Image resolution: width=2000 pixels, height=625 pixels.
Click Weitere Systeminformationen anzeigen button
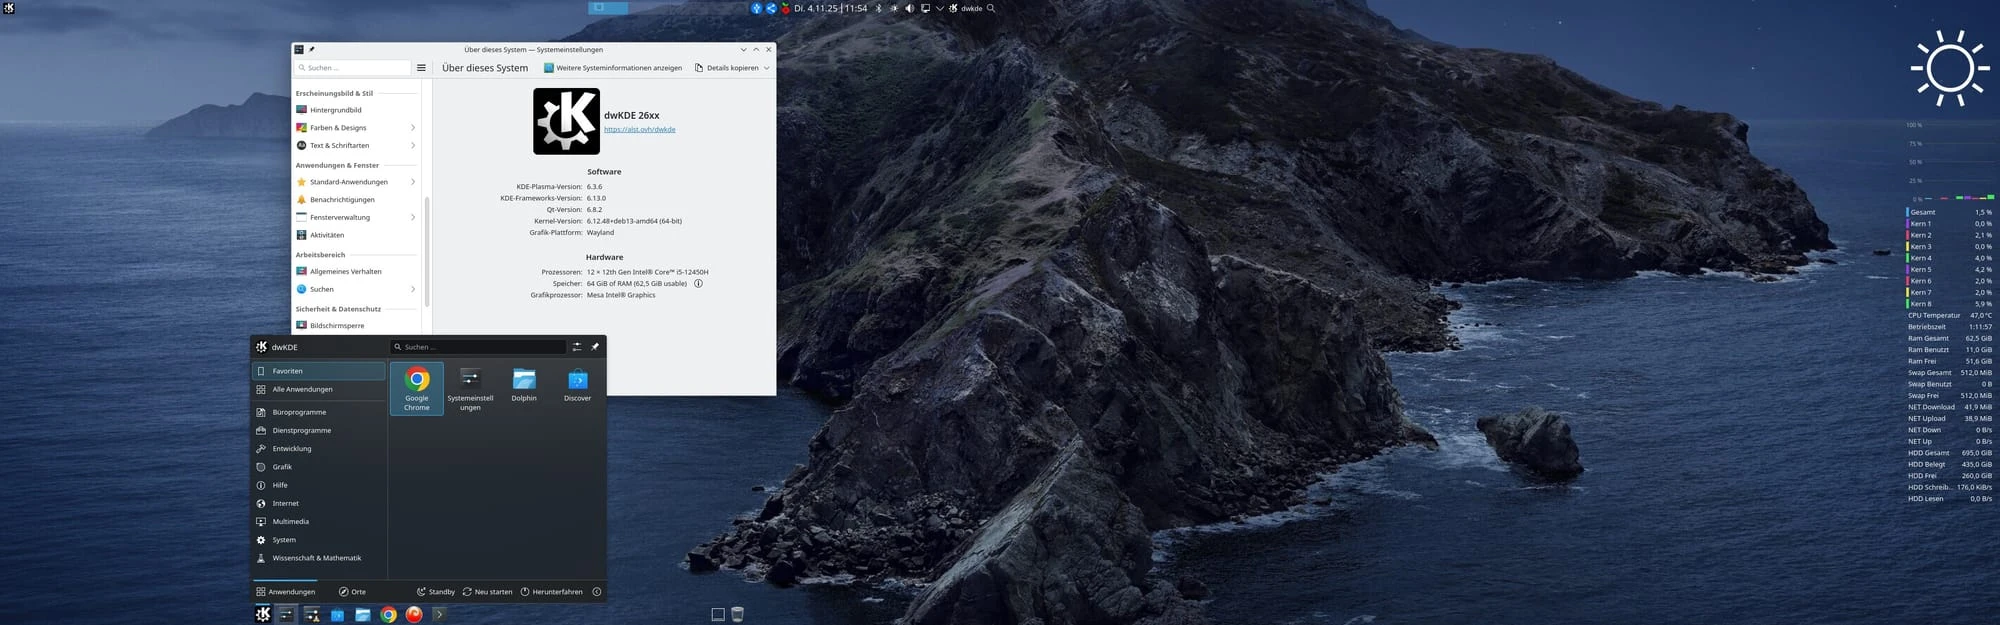coord(613,68)
